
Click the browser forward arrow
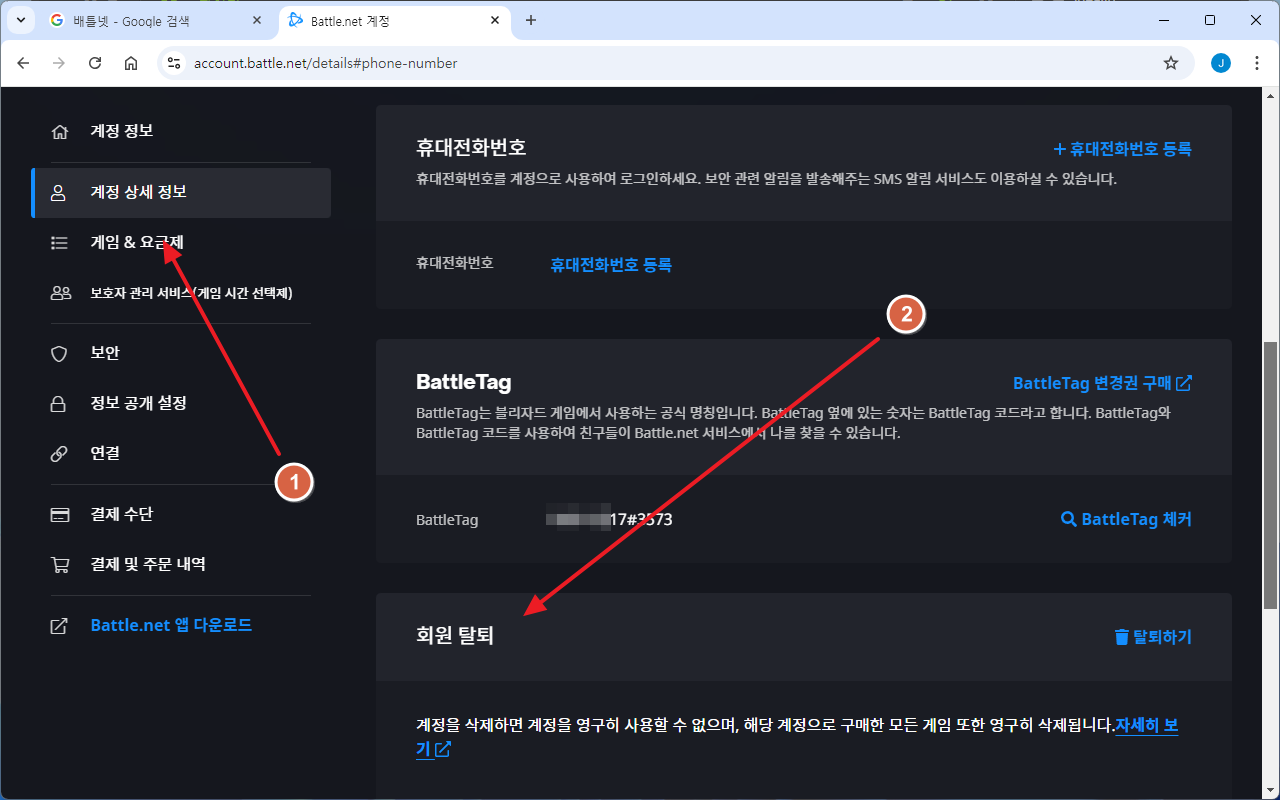click(x=59, y=63)
